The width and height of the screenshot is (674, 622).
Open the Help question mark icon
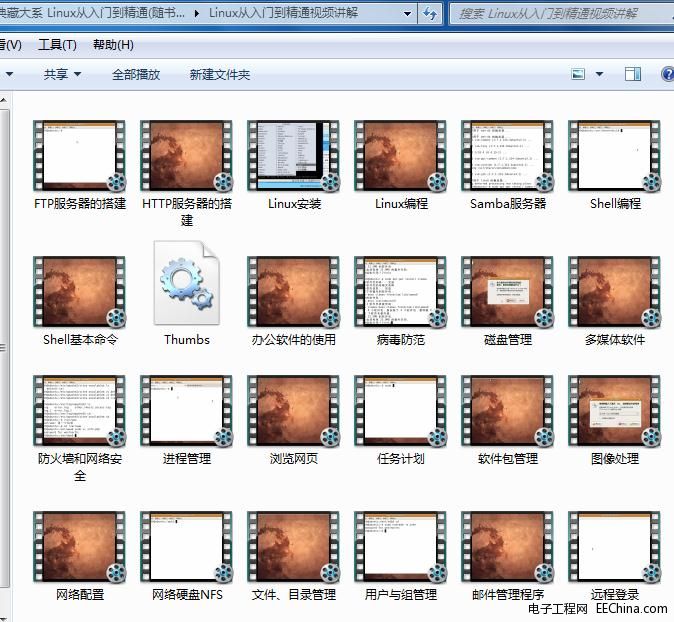[667, 74]
